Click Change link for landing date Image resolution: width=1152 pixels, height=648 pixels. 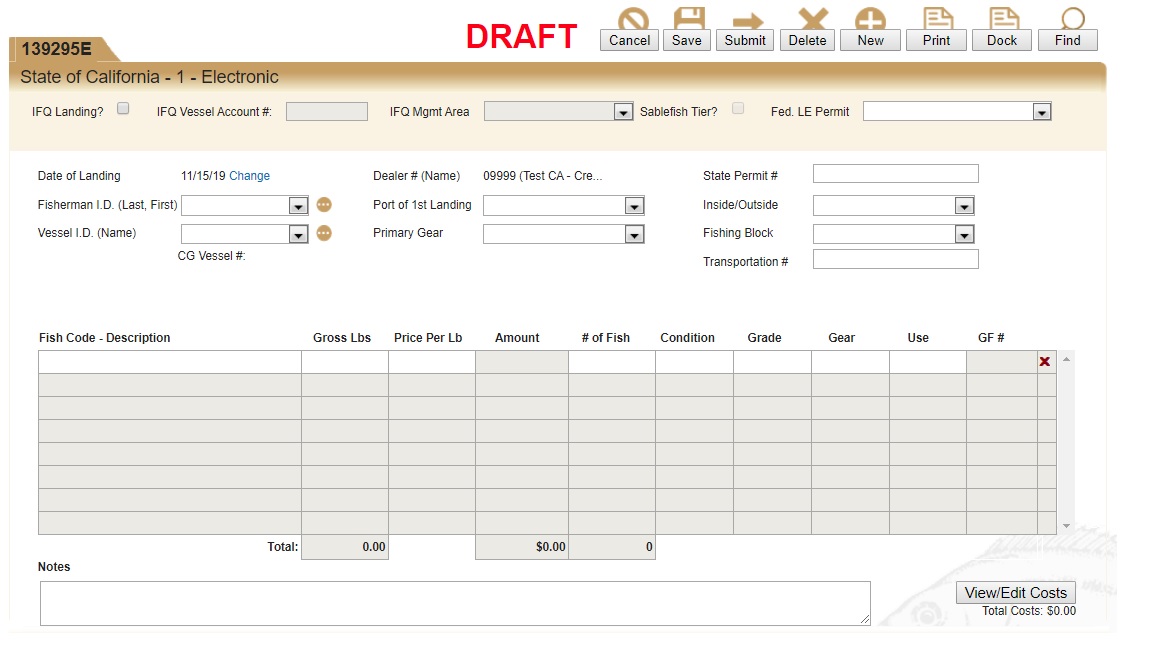[249, 176]
